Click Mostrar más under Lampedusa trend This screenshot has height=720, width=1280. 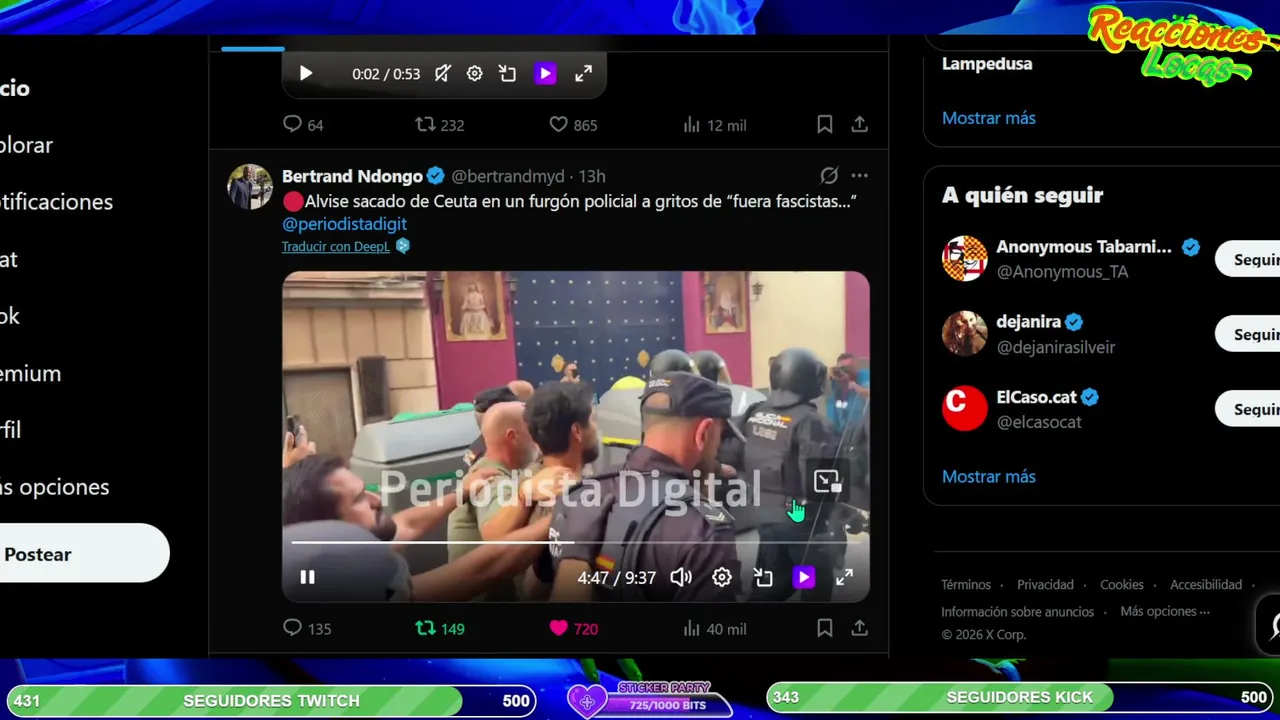[x=989, y=118]
